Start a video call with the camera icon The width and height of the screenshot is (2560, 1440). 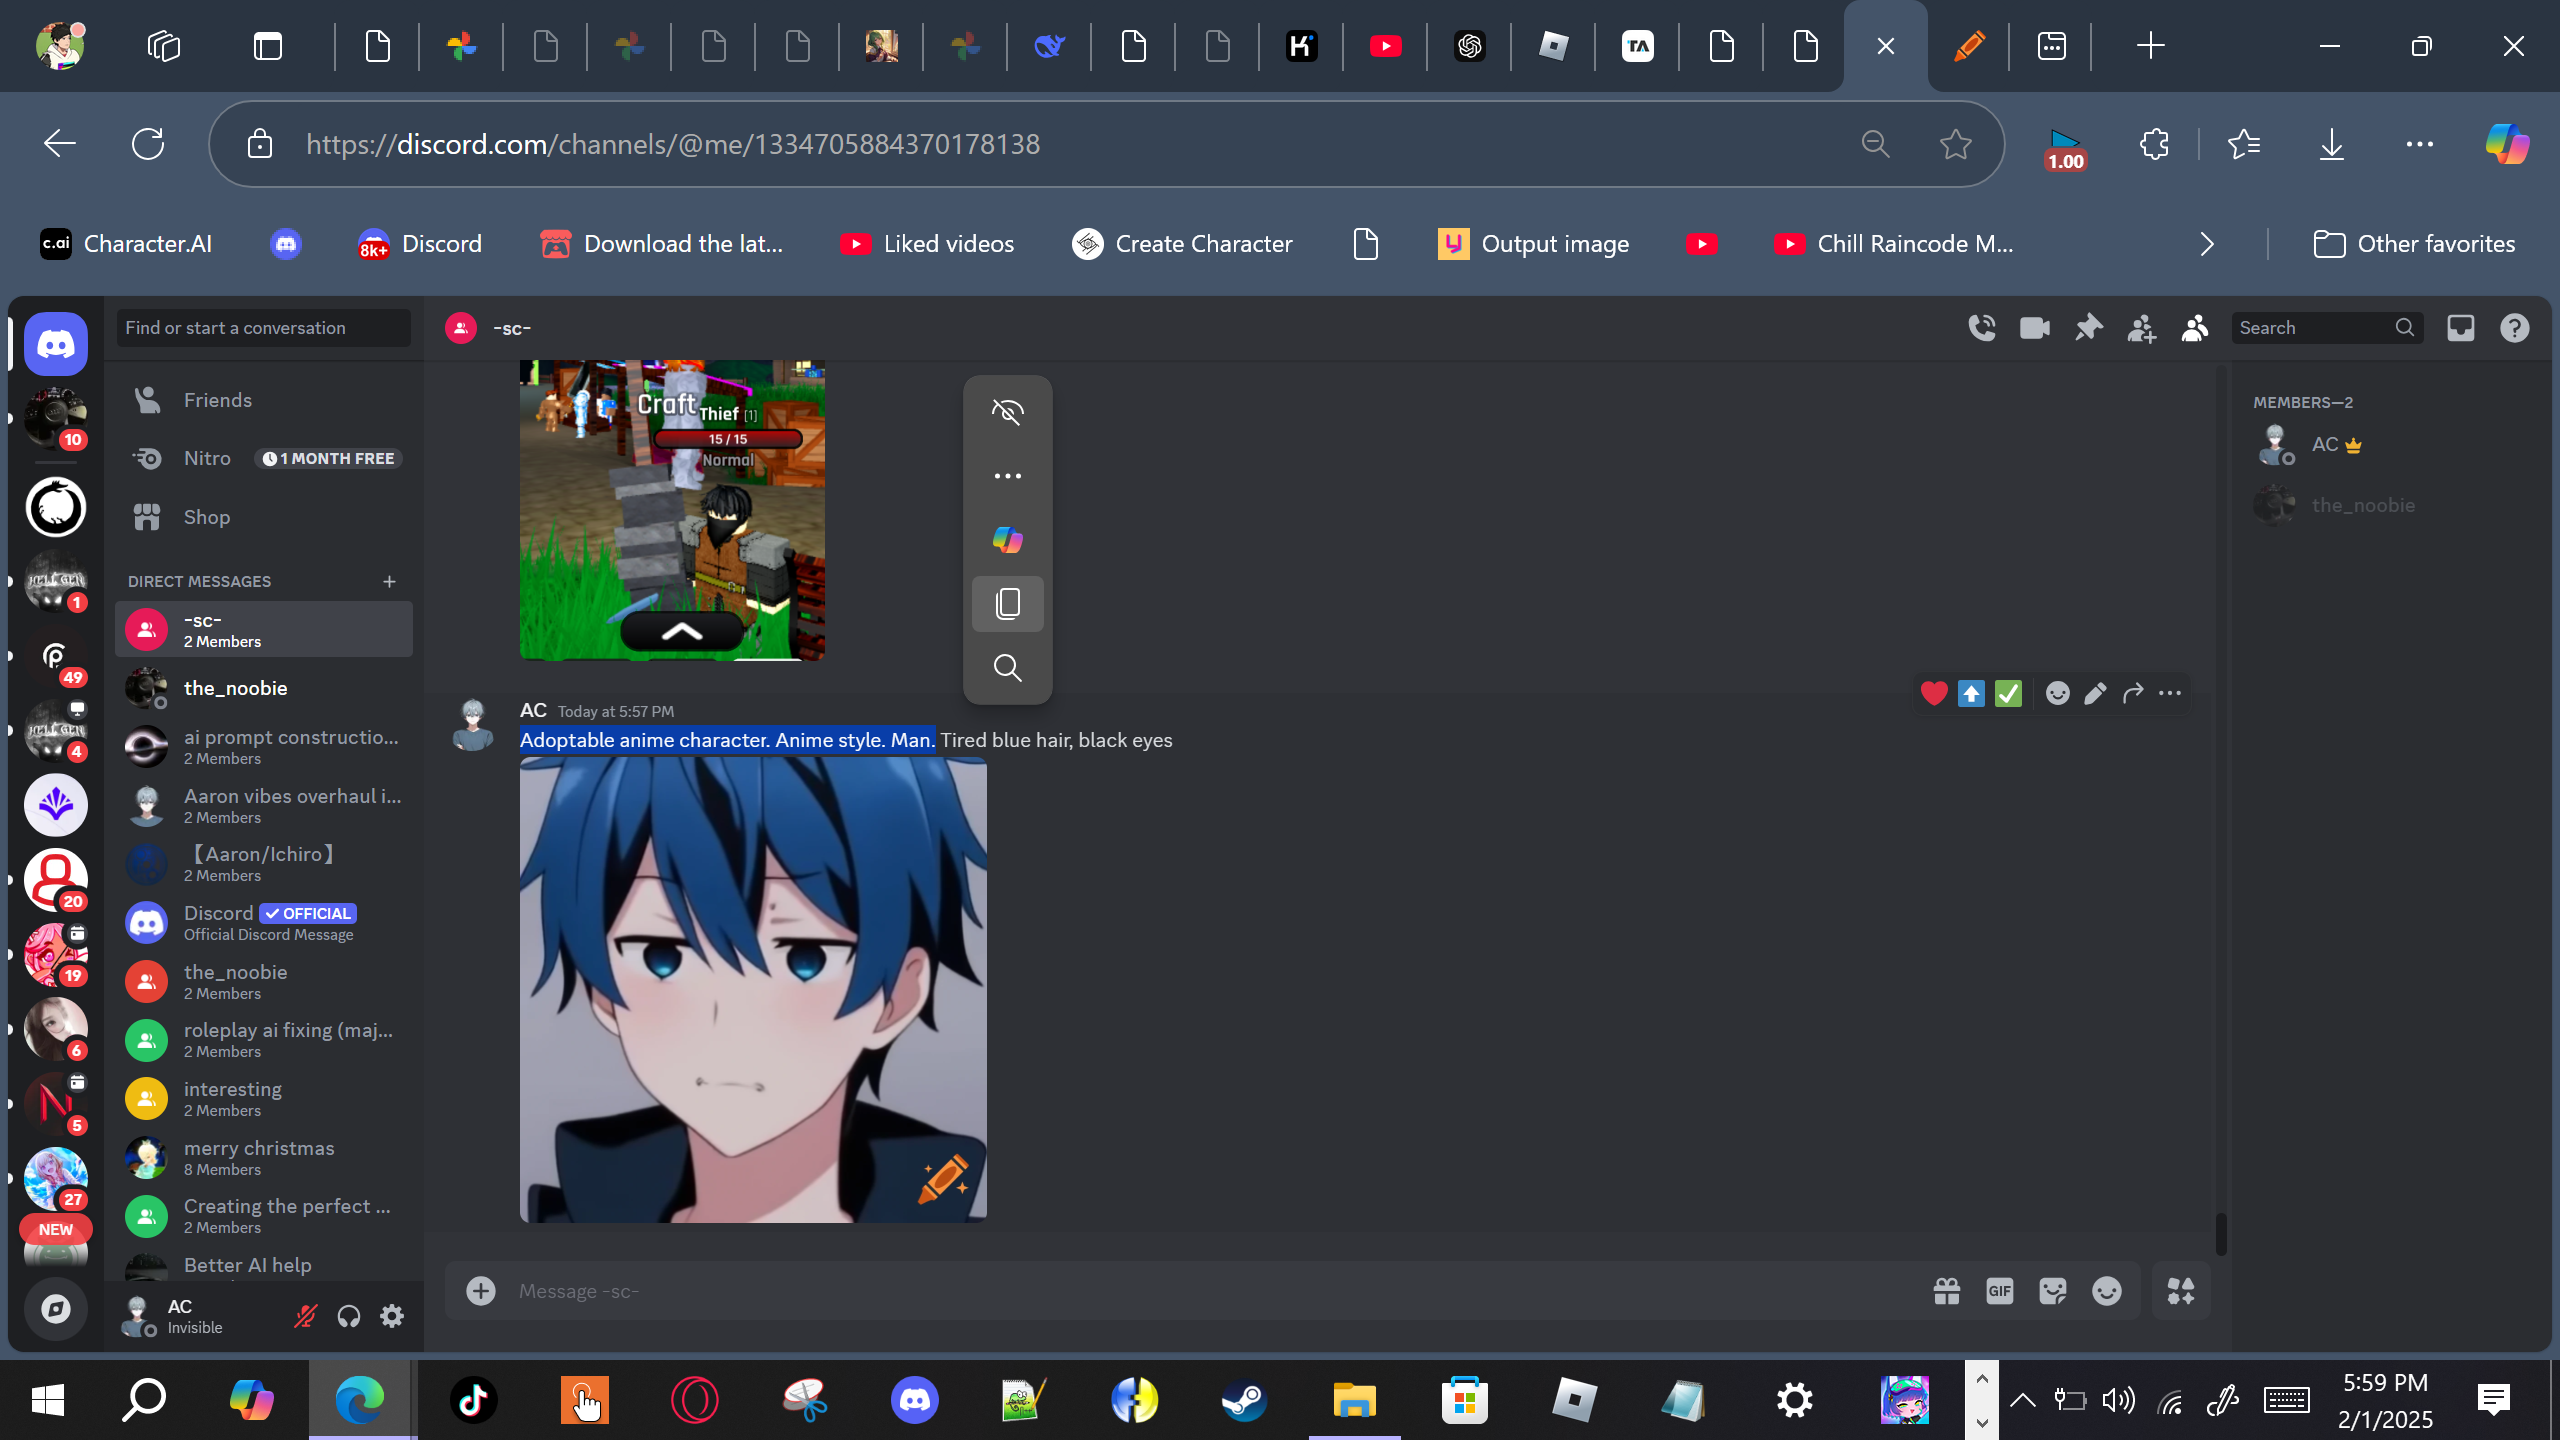(x=2035, y=328)
